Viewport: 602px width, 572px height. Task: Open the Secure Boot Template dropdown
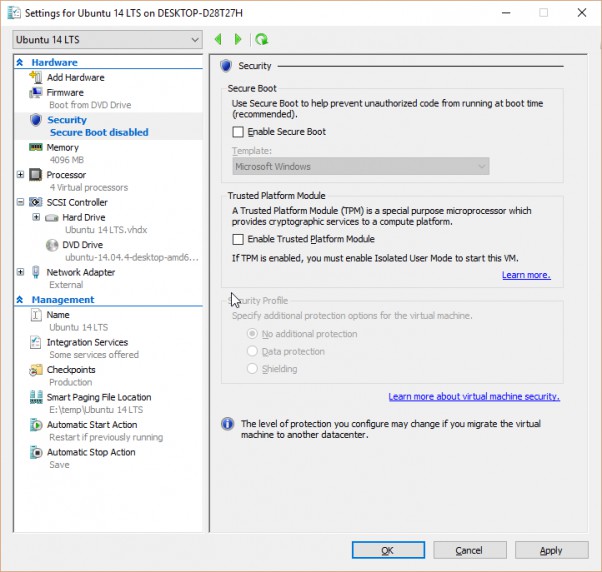(x=361, y=167)
